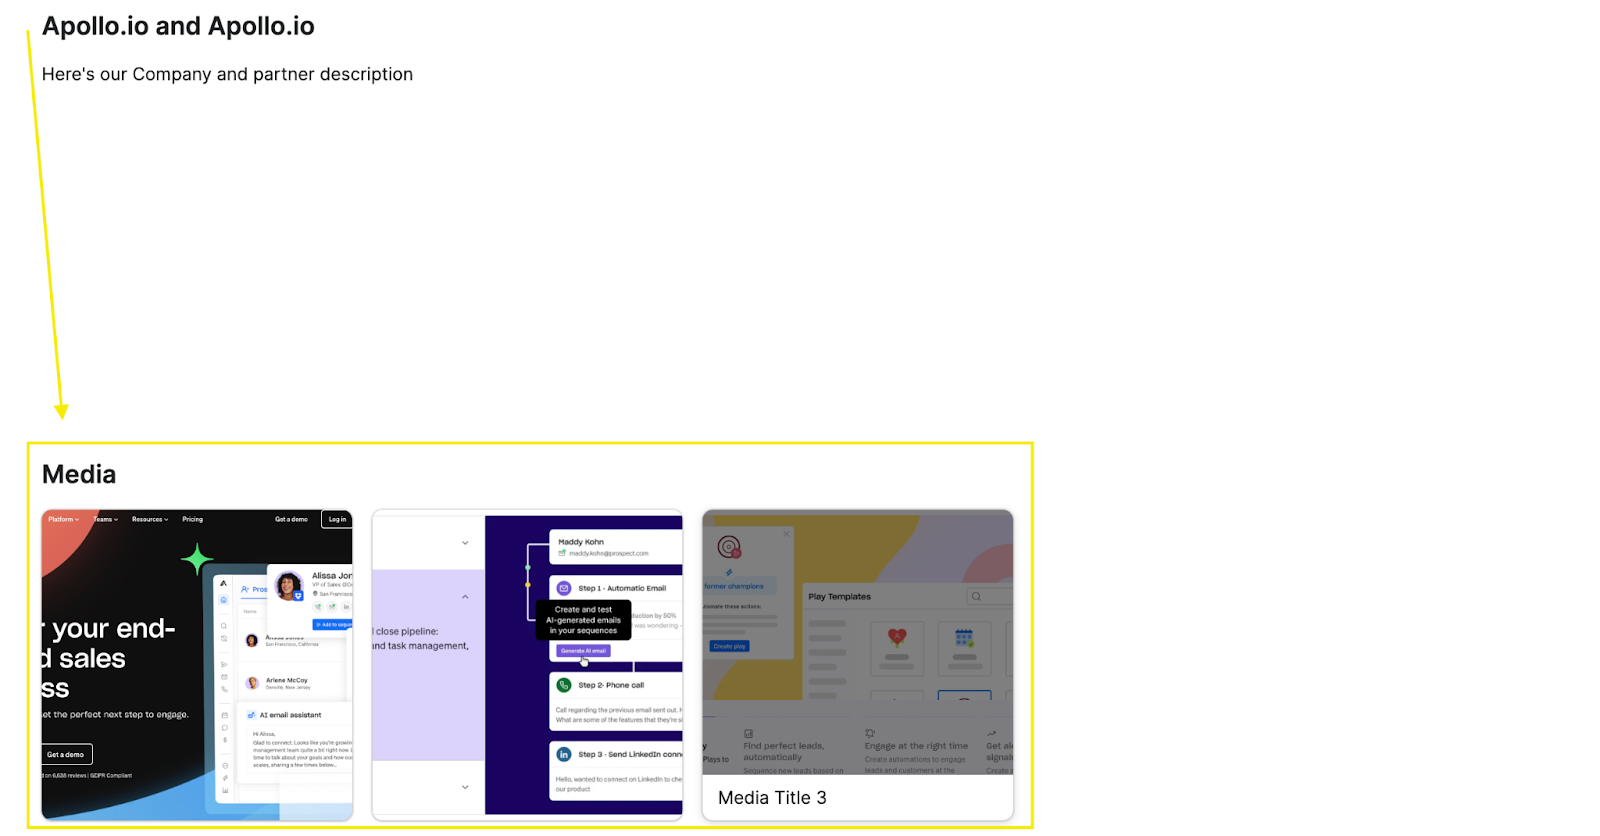Click "Here's our Company and partner description" text
The width and height of the screenshot is (1600, 836).
click(x=227, y=74)
